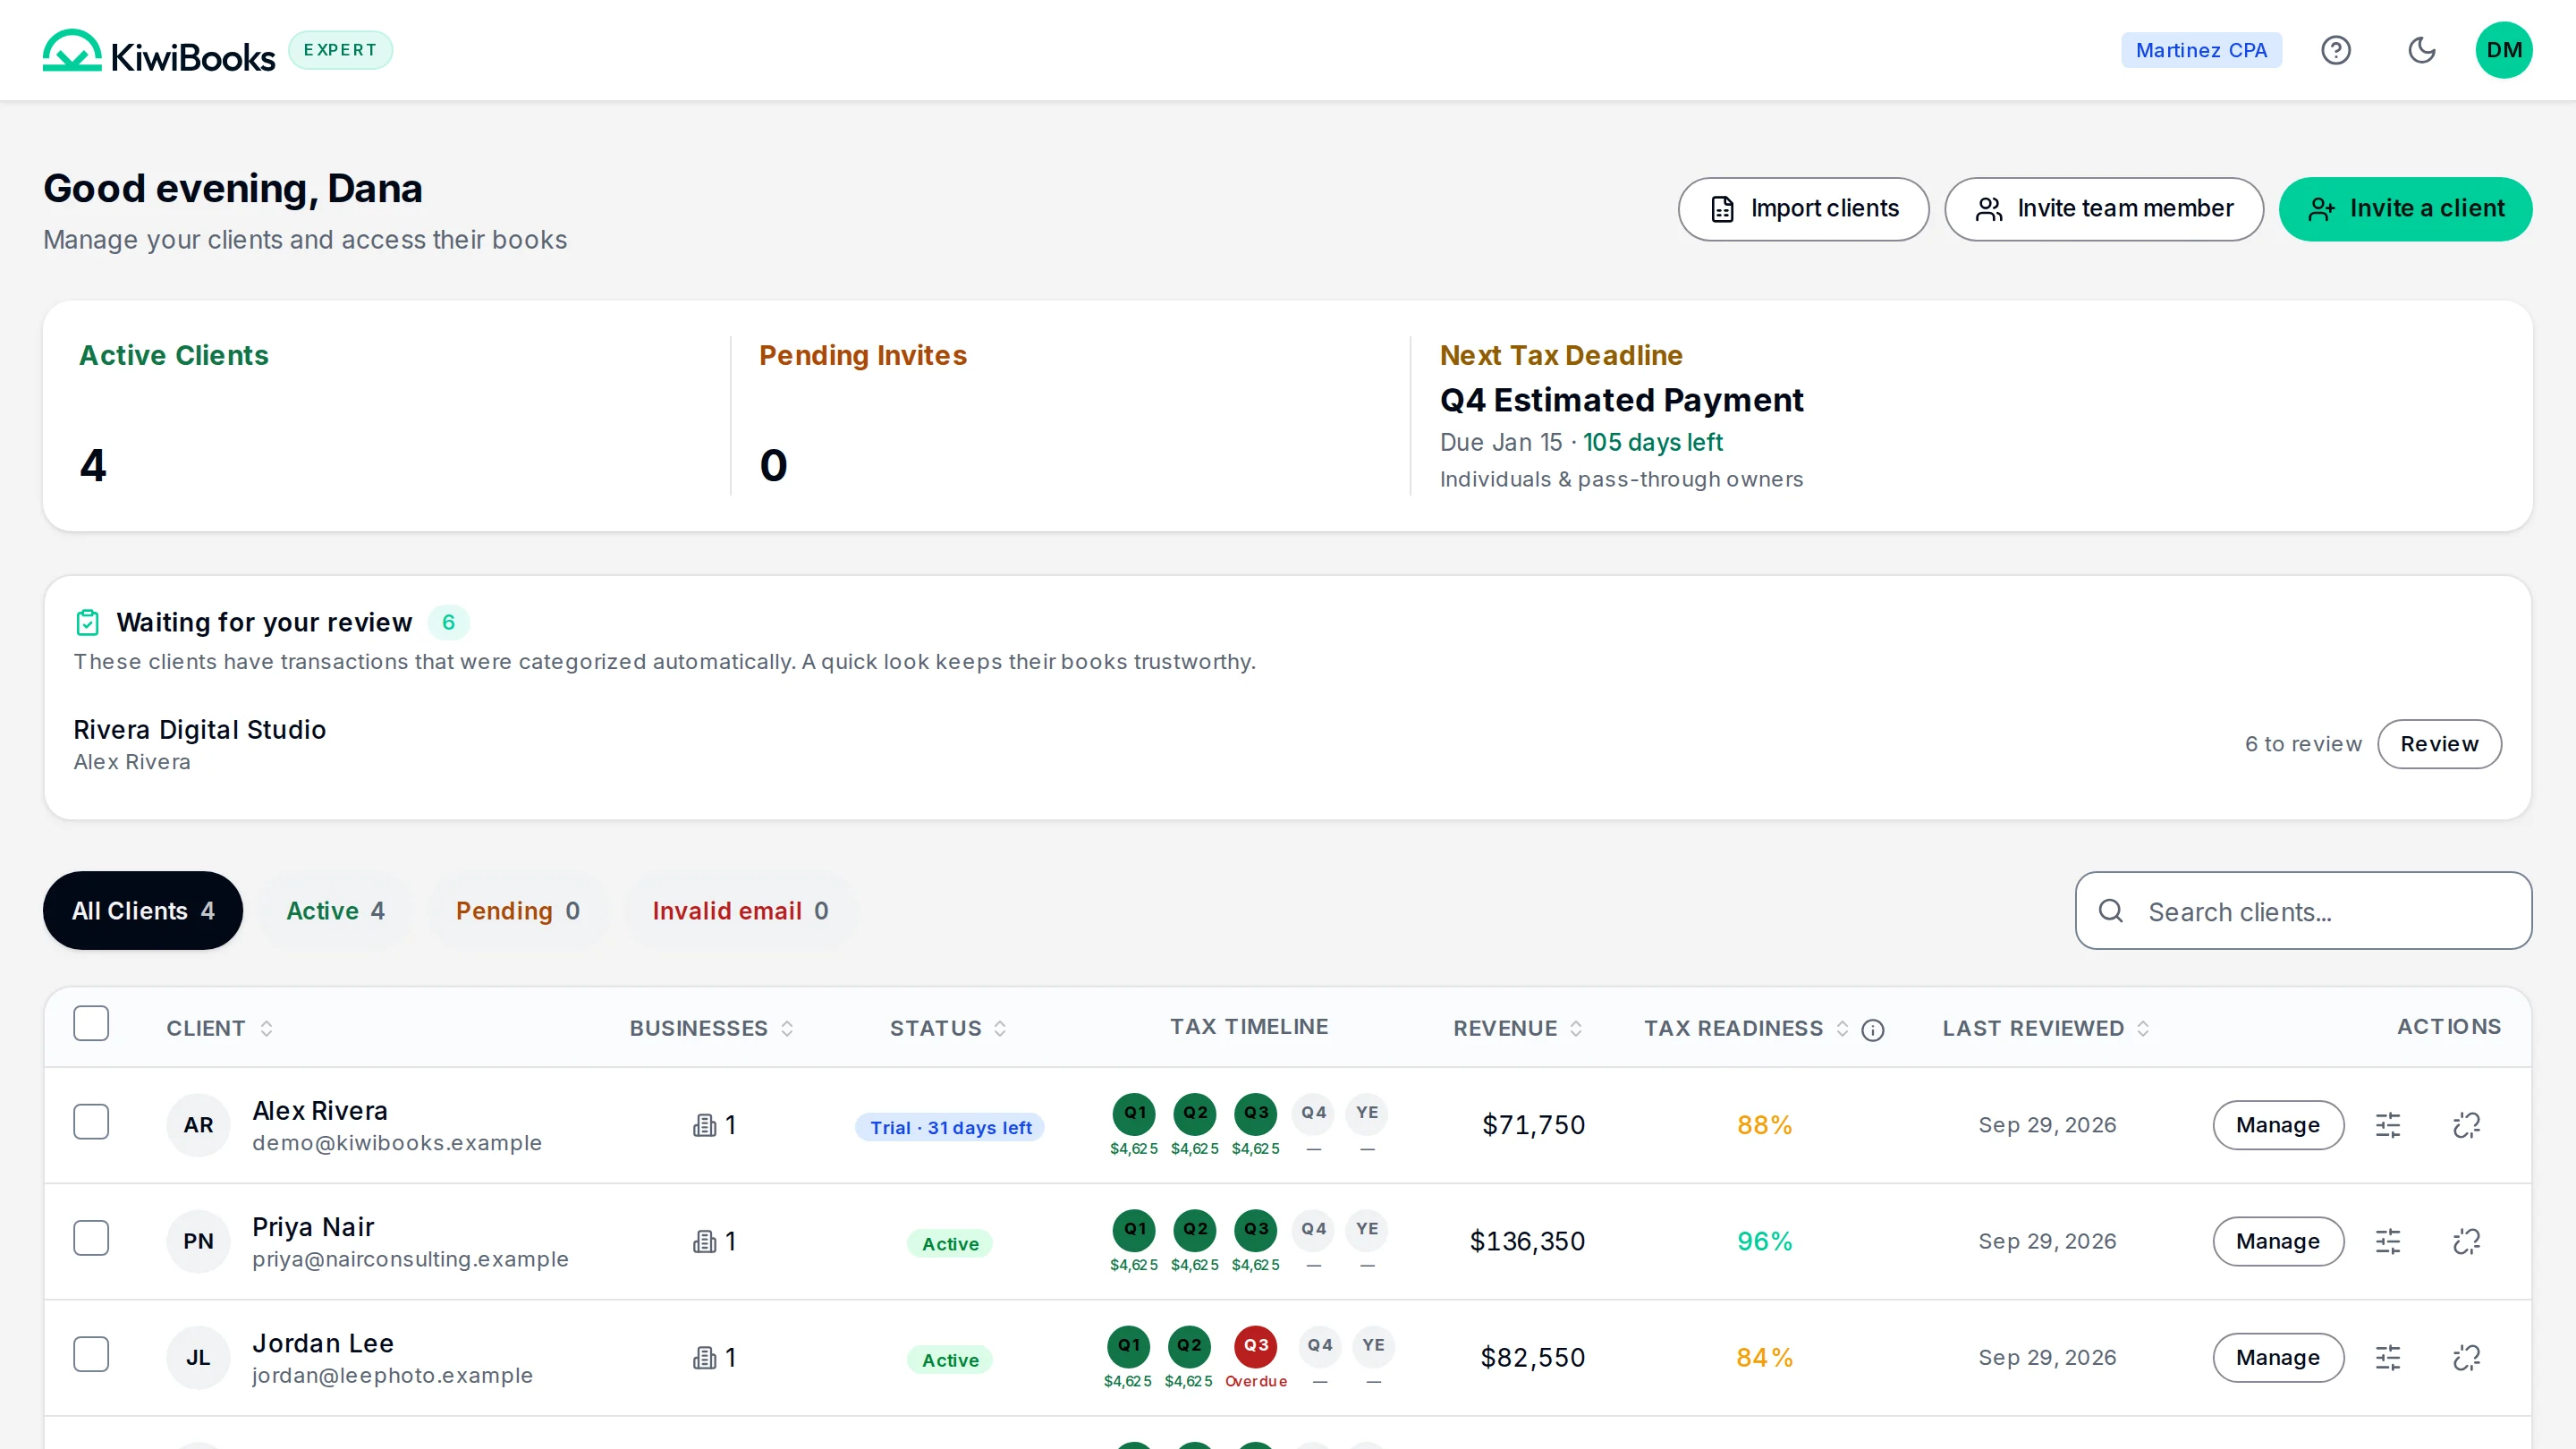Open the DM user avatar menu

tap(2504, 50)
